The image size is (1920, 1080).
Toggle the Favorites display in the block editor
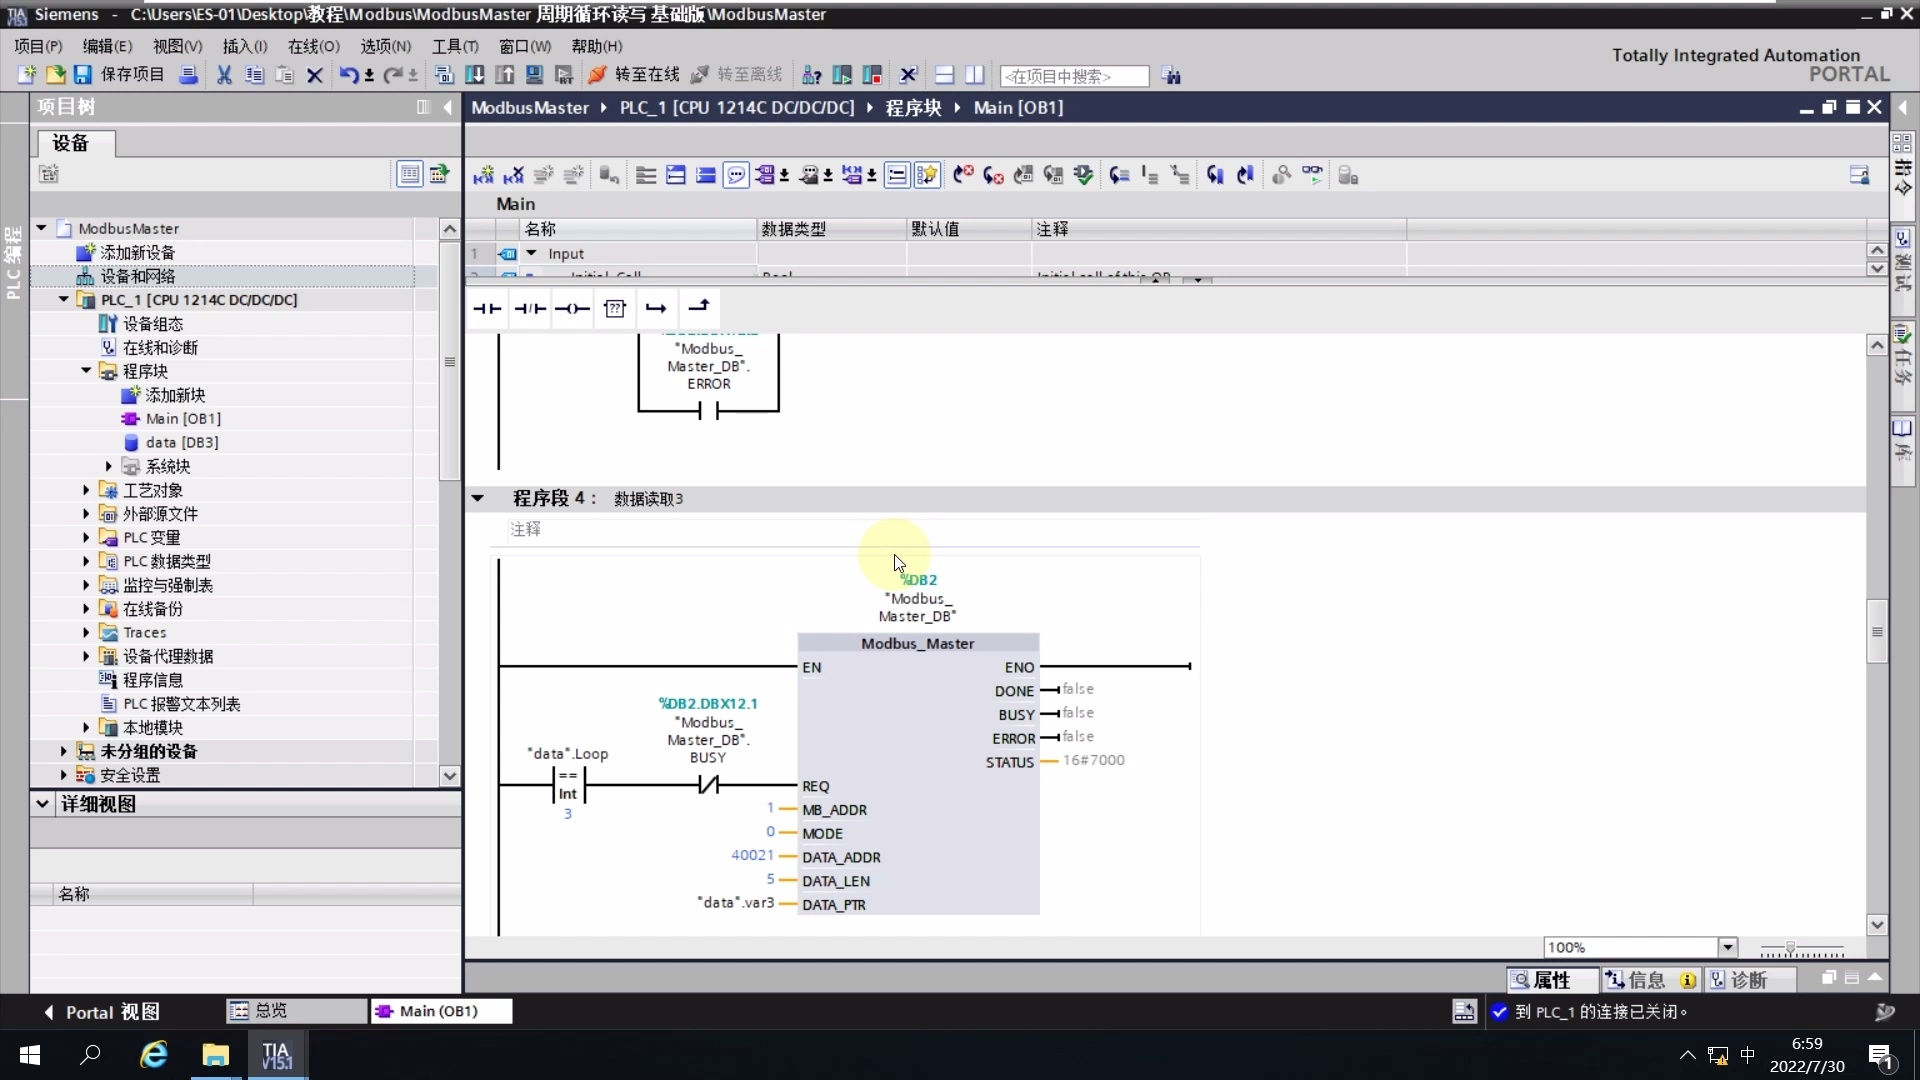click(x=928, y=174)
